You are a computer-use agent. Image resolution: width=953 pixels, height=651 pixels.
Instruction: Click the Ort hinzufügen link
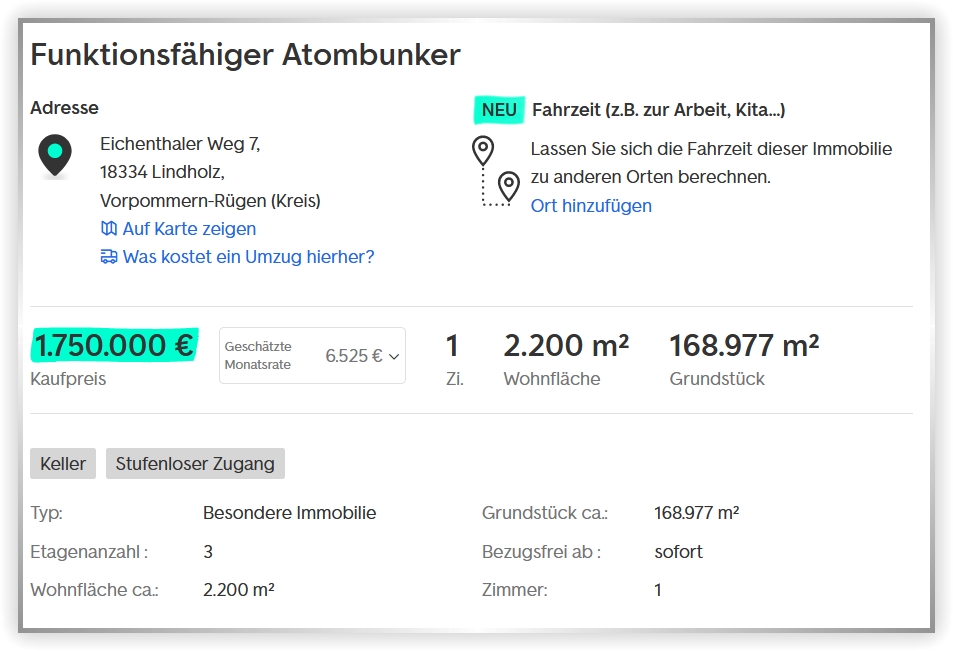(x=591, y=206)
